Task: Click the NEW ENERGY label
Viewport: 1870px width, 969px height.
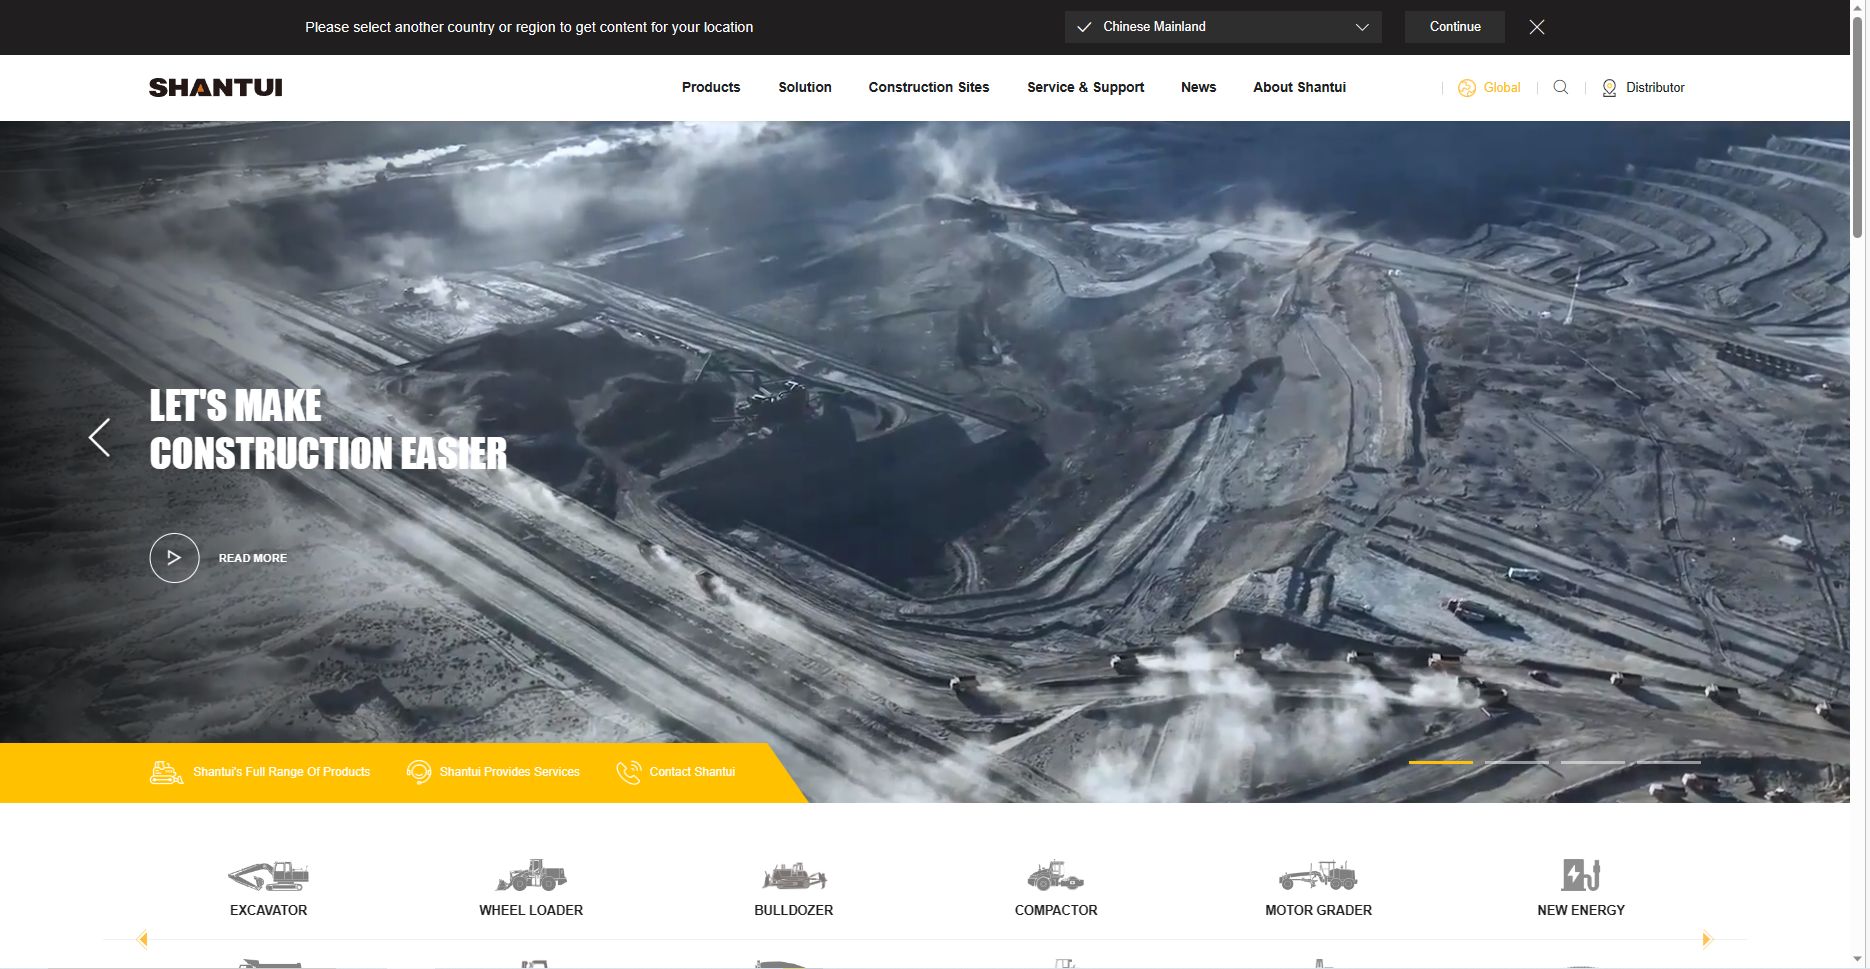Action: coord(1581,910)
